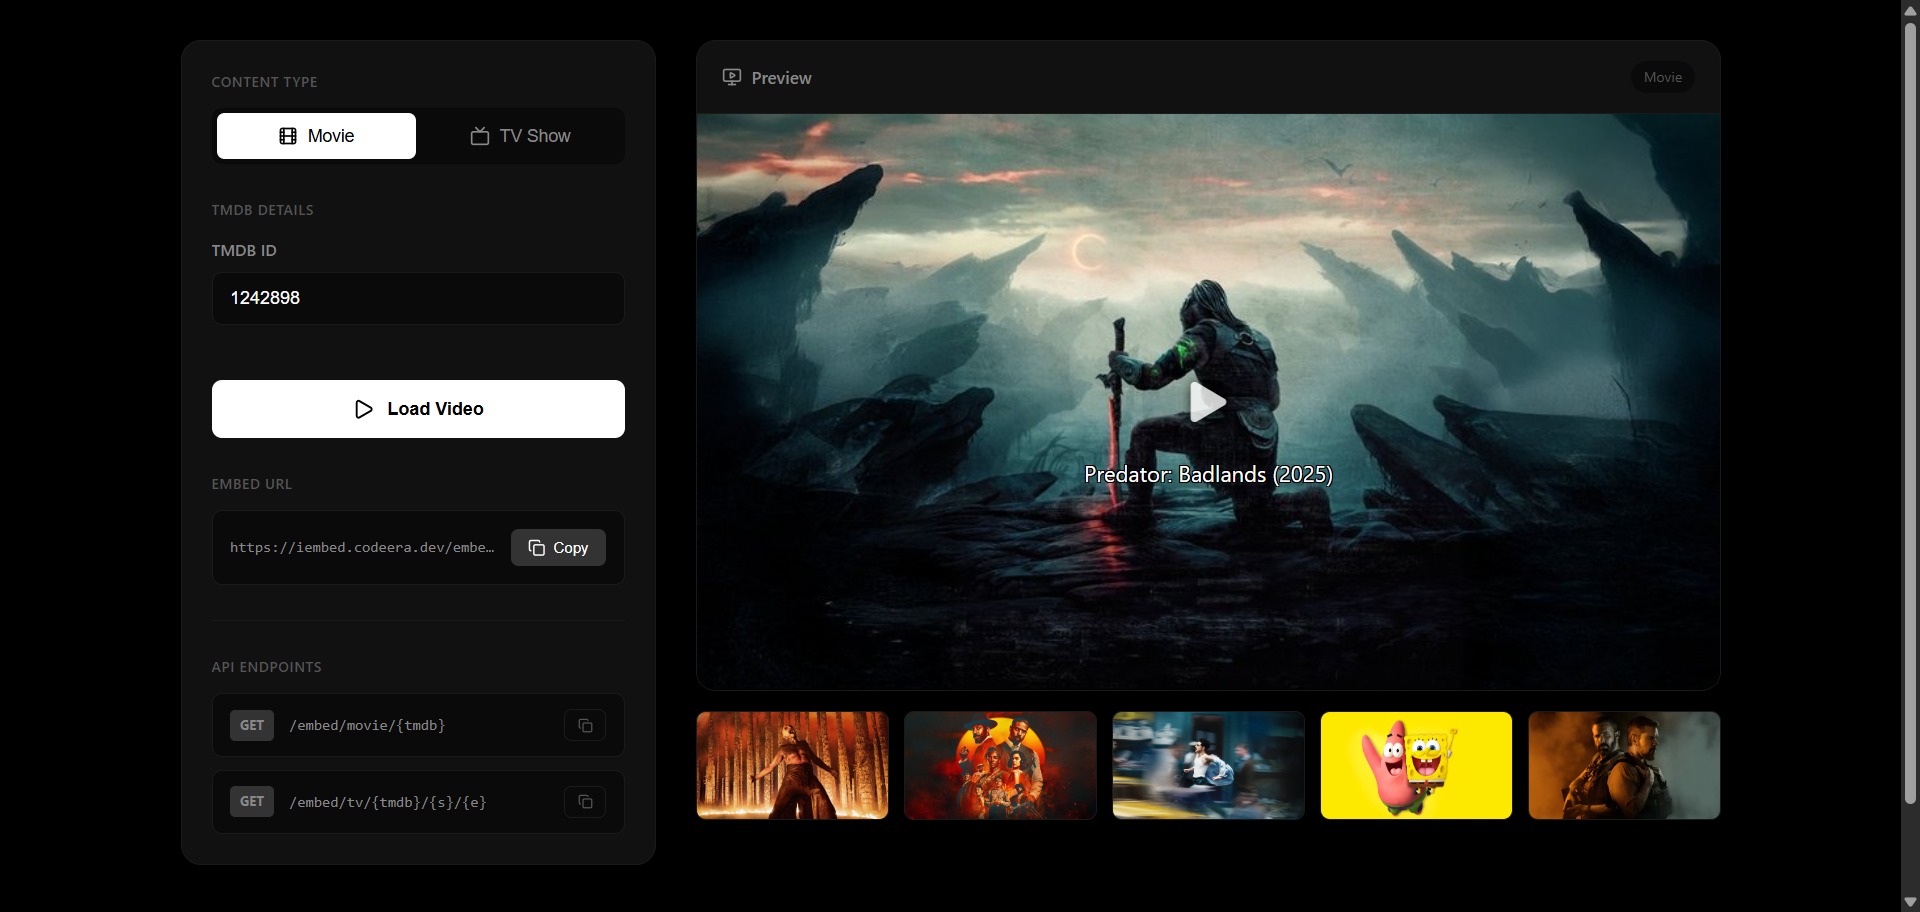Click the embed URL text field
1920x912 pixels.
click(x=362, y=547)
